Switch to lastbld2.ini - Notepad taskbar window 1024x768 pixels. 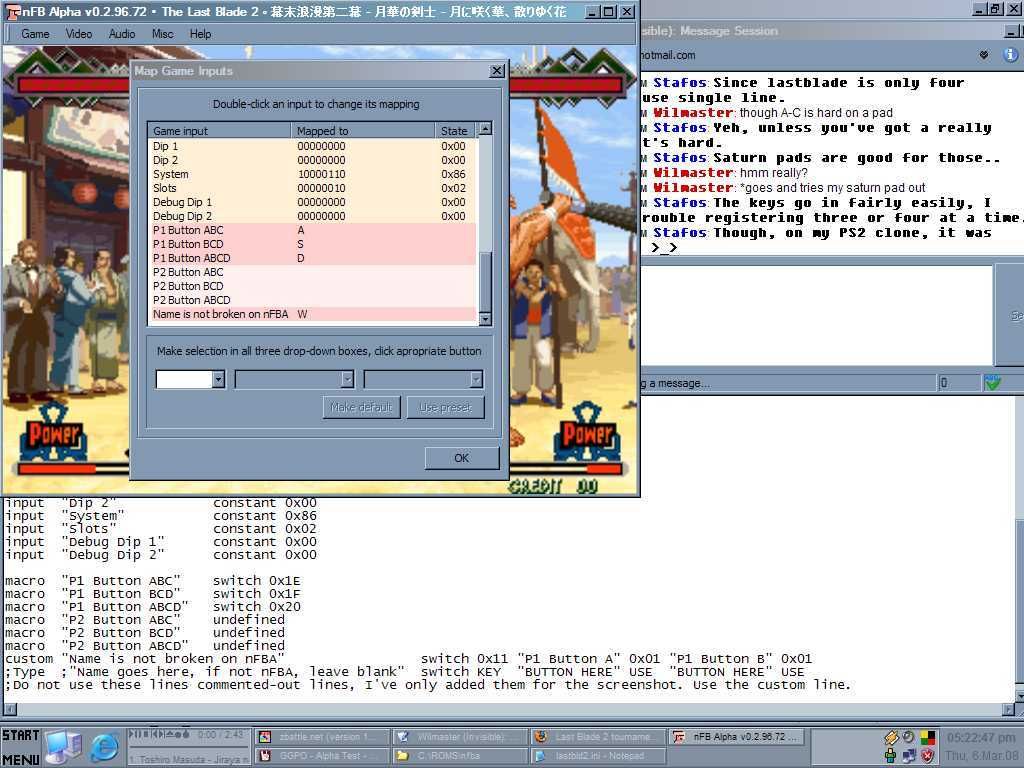pos(598,756)
